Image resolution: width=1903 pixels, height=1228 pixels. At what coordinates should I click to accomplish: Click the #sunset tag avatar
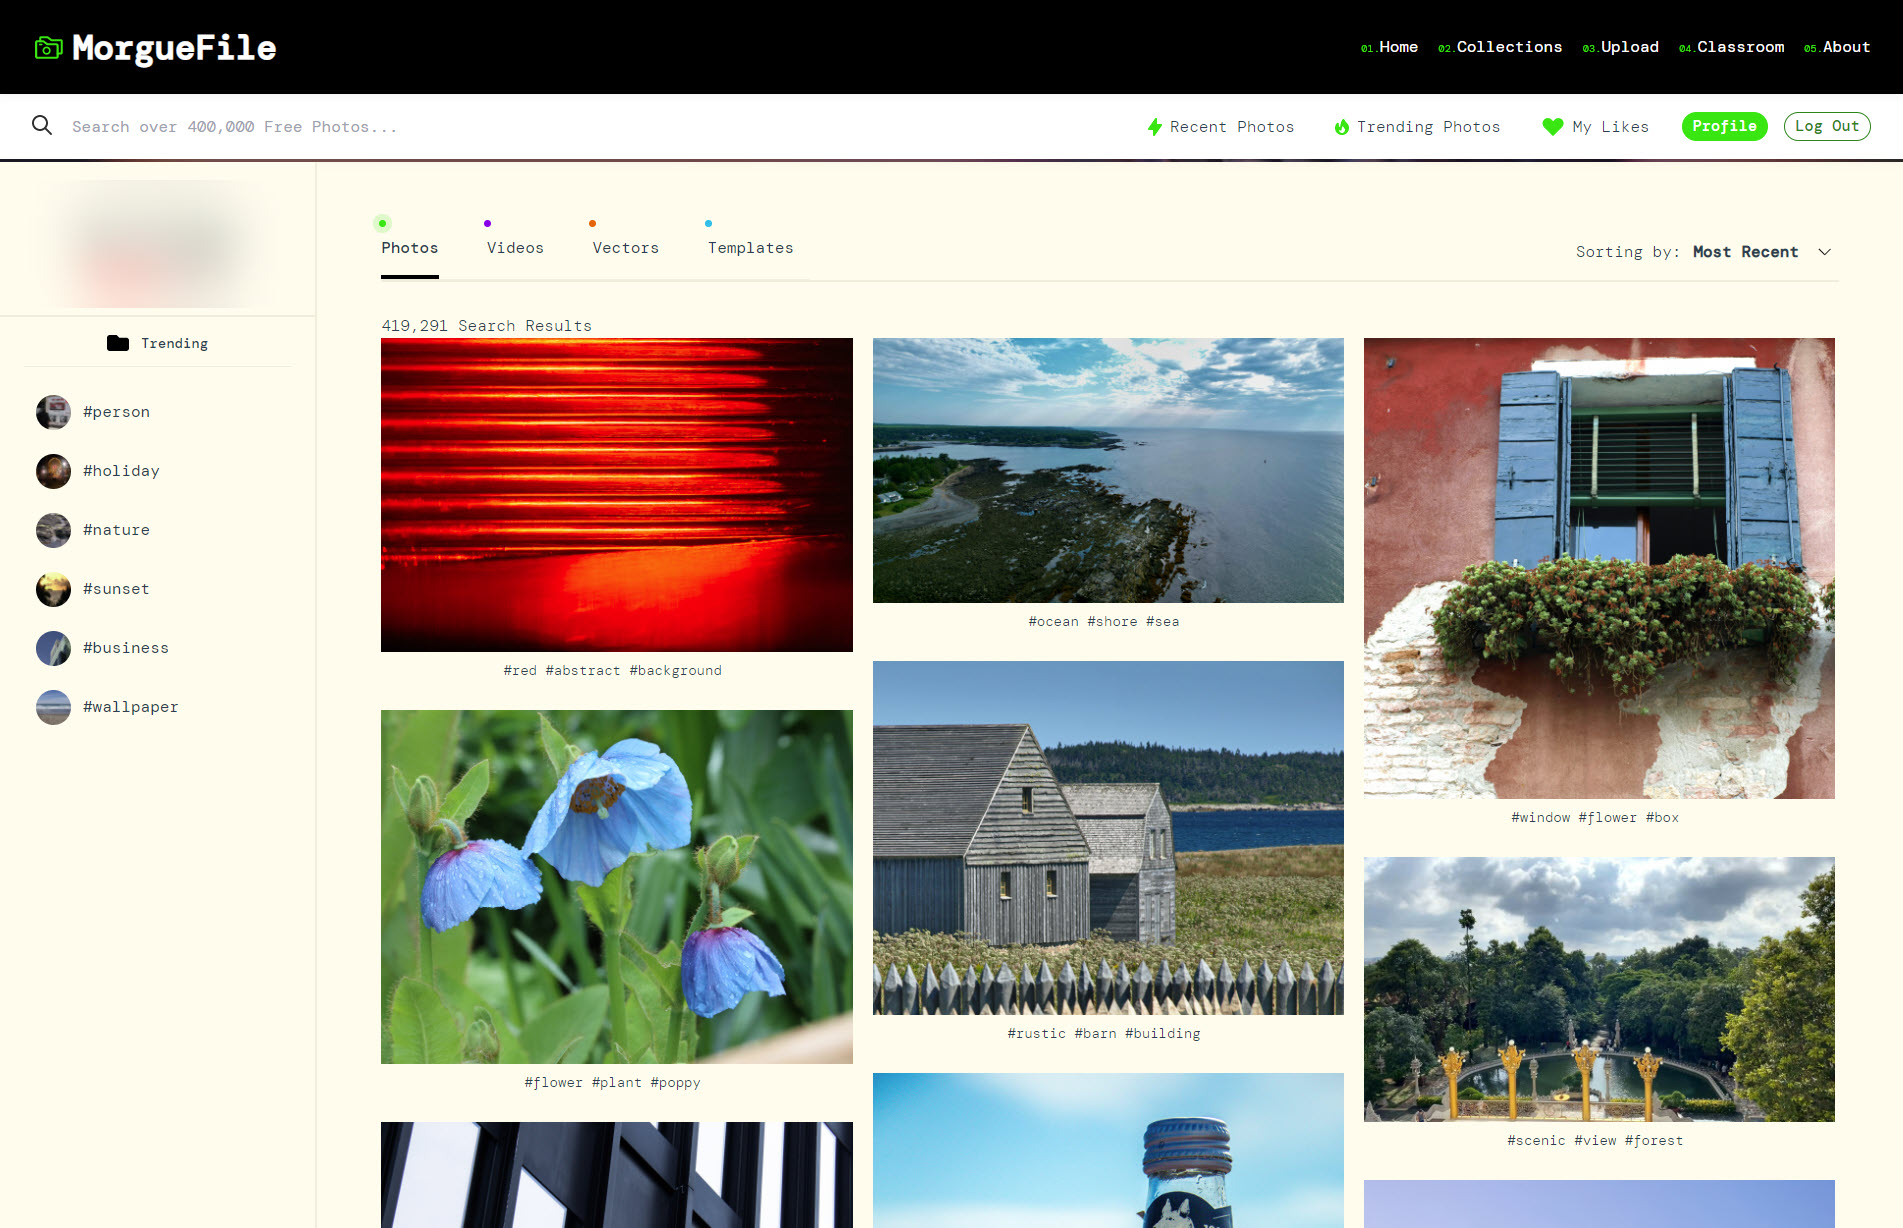[x=54, y=589]
